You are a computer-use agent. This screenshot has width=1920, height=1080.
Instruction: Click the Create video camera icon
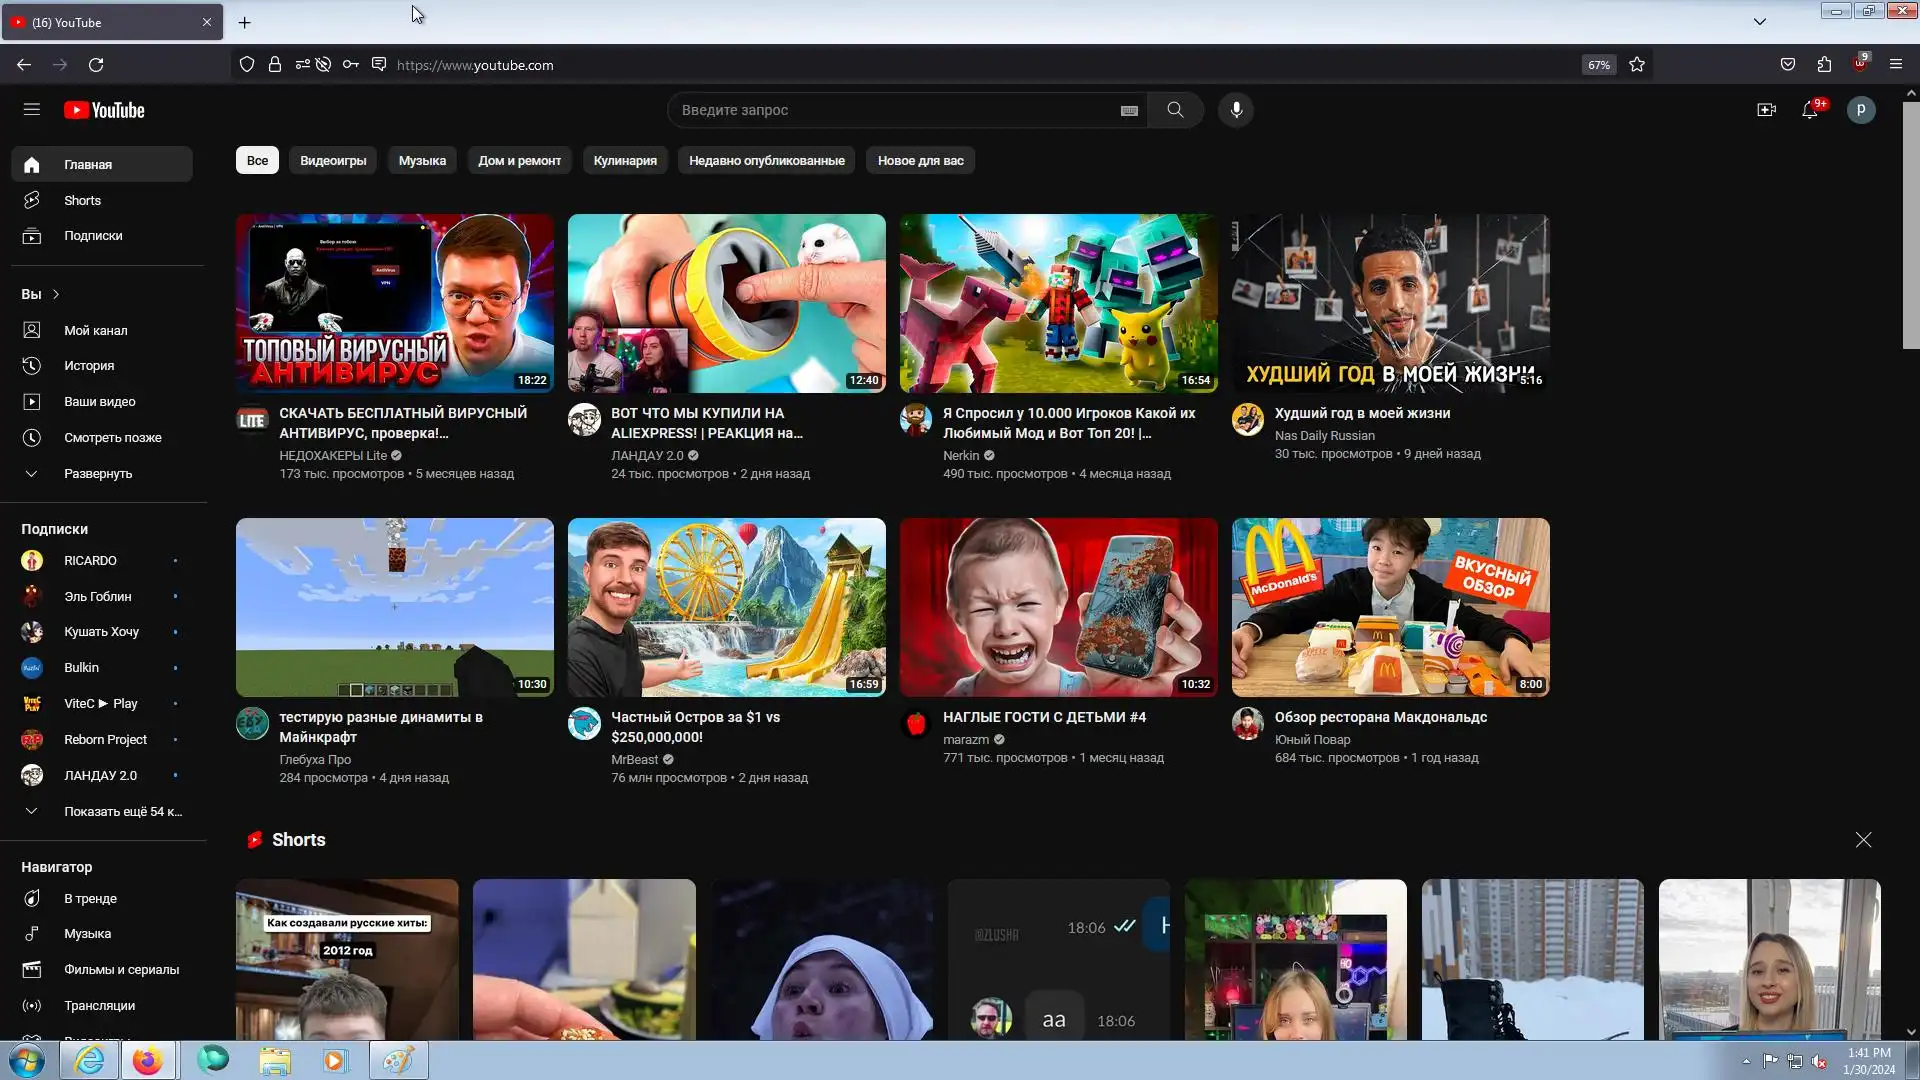[x=1766, y=110]
